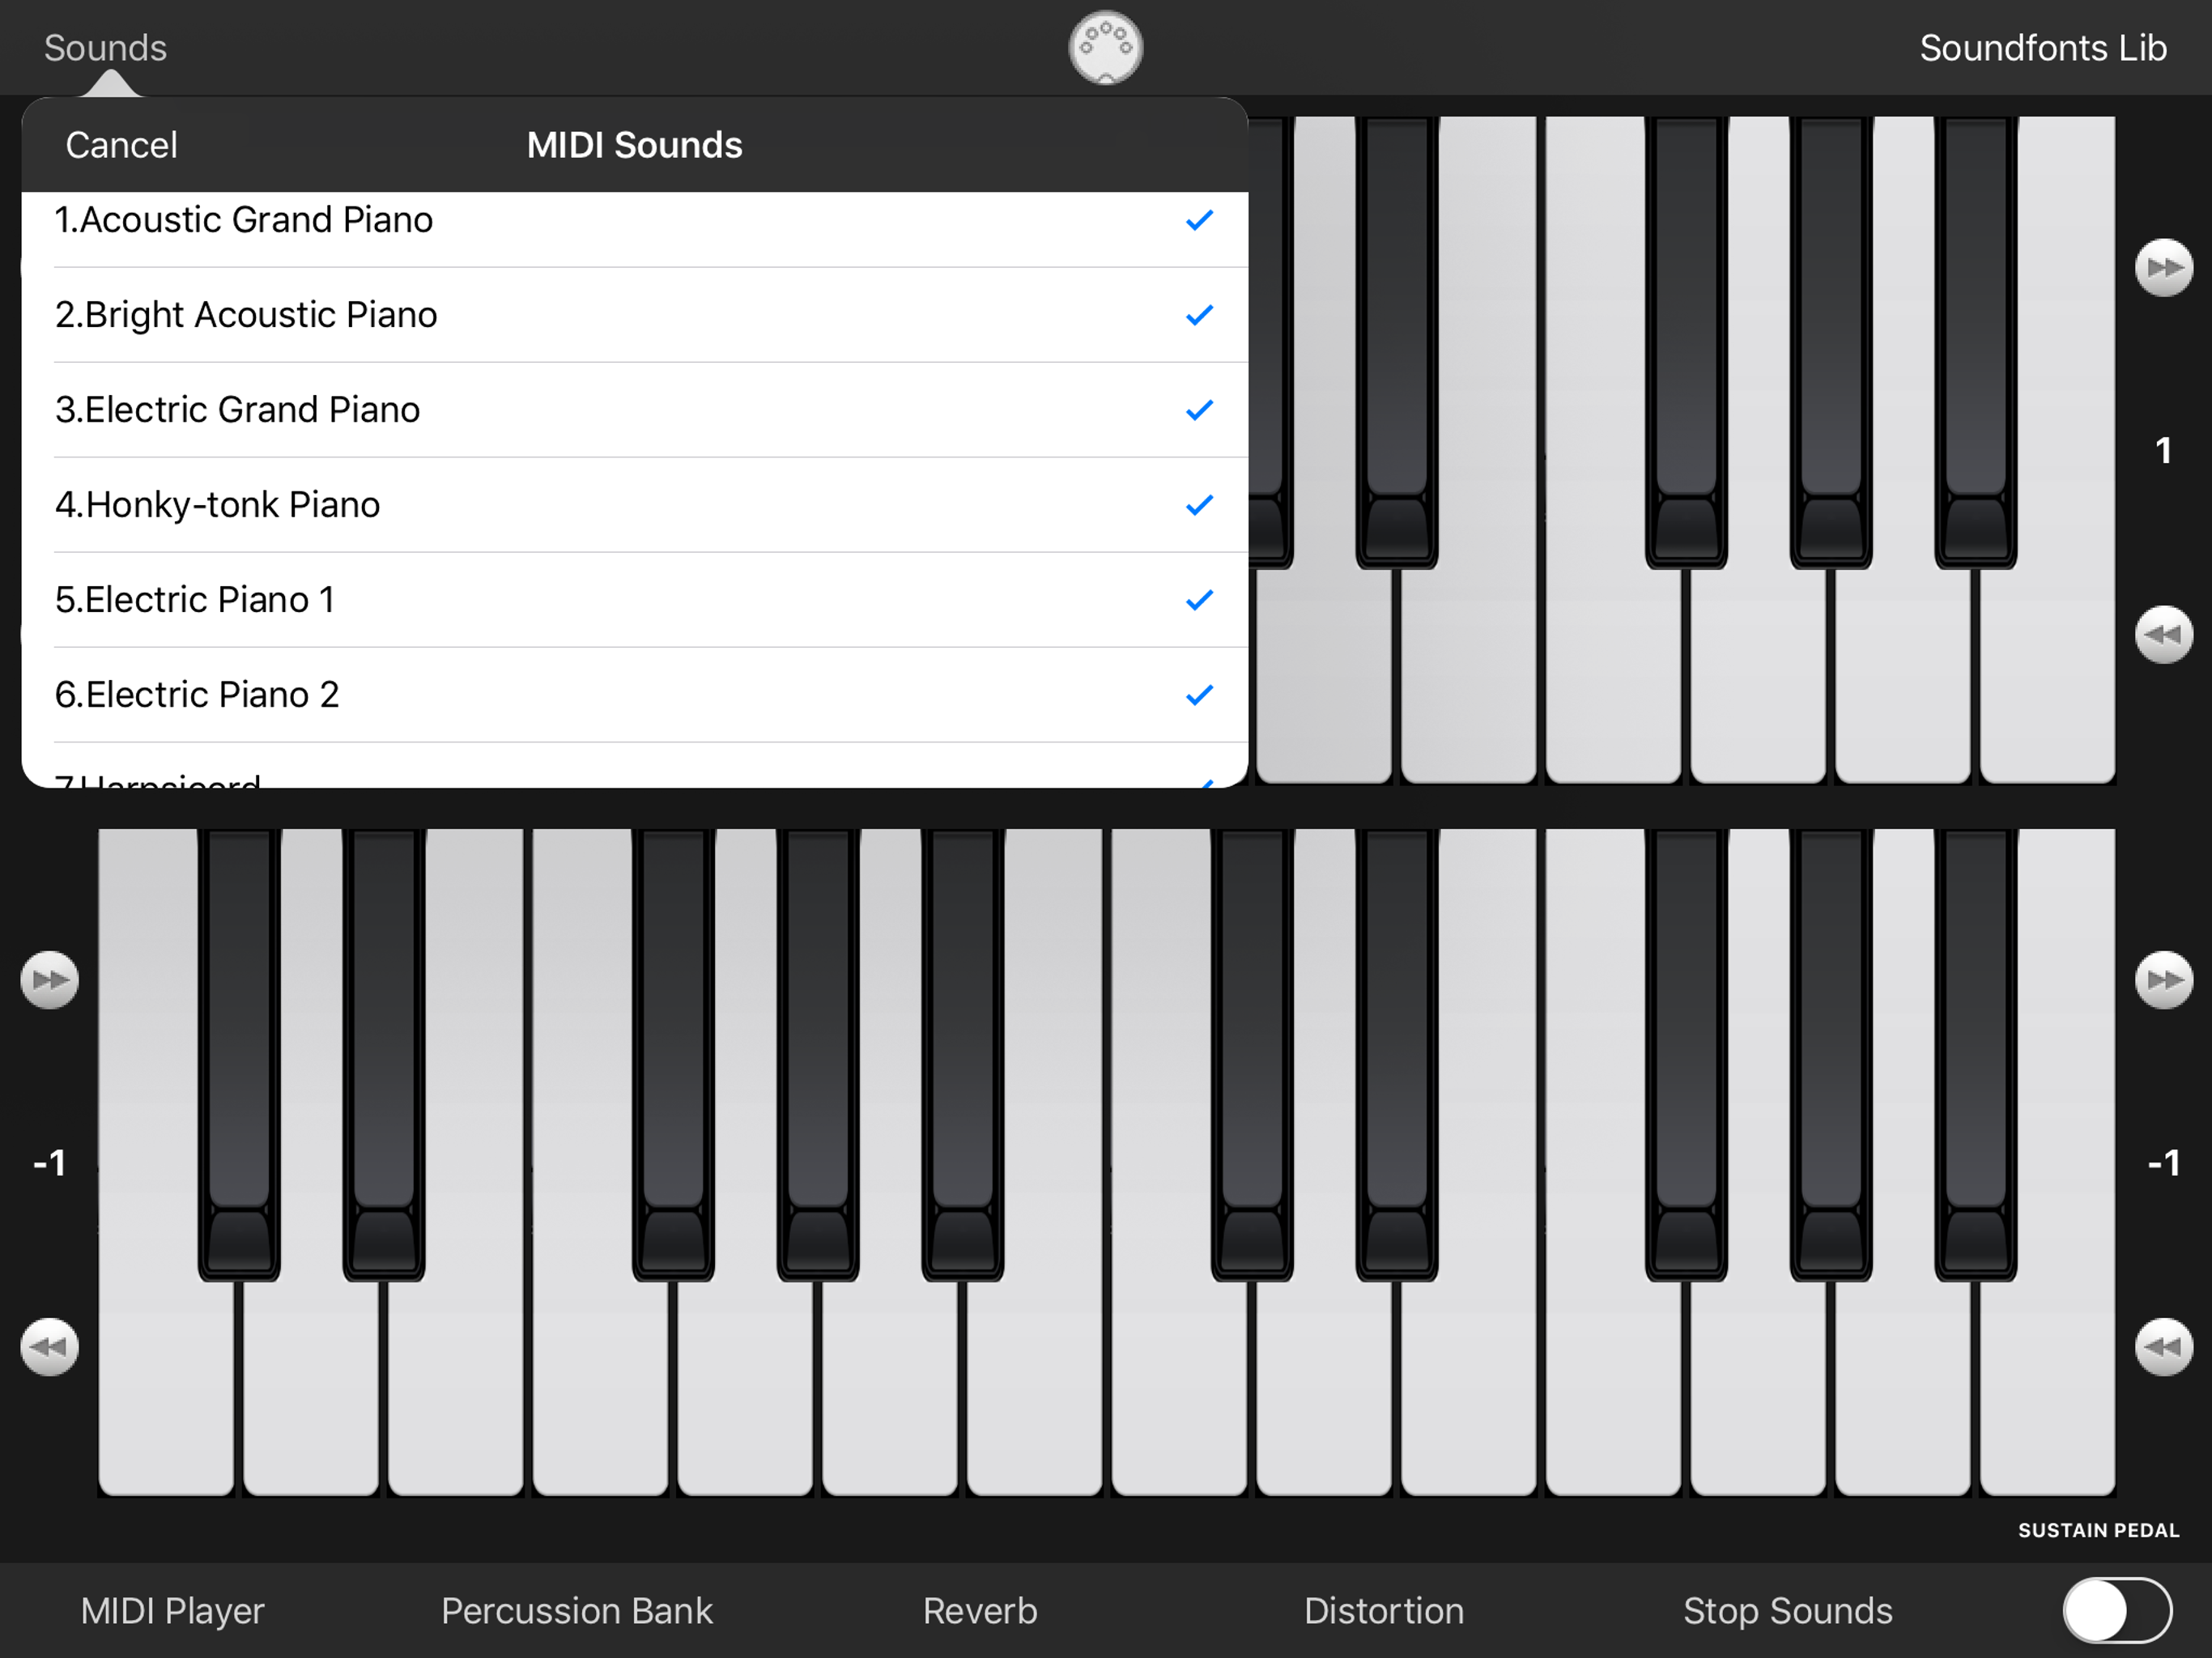Select 6.Electric Piano 2 from list

(631, 693)
